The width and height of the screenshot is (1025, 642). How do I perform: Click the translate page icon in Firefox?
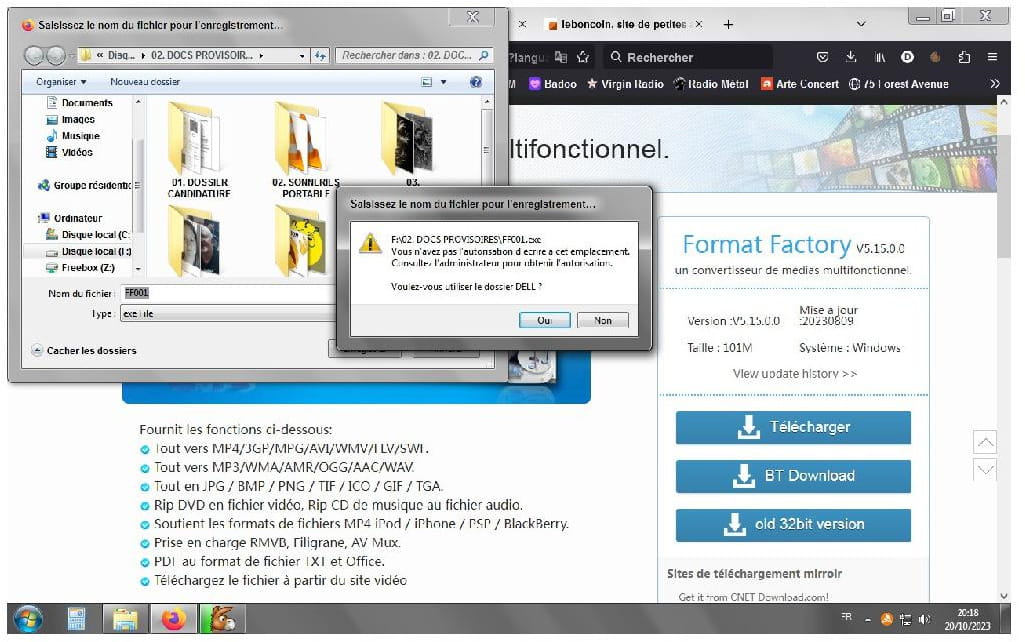point(561,58)
